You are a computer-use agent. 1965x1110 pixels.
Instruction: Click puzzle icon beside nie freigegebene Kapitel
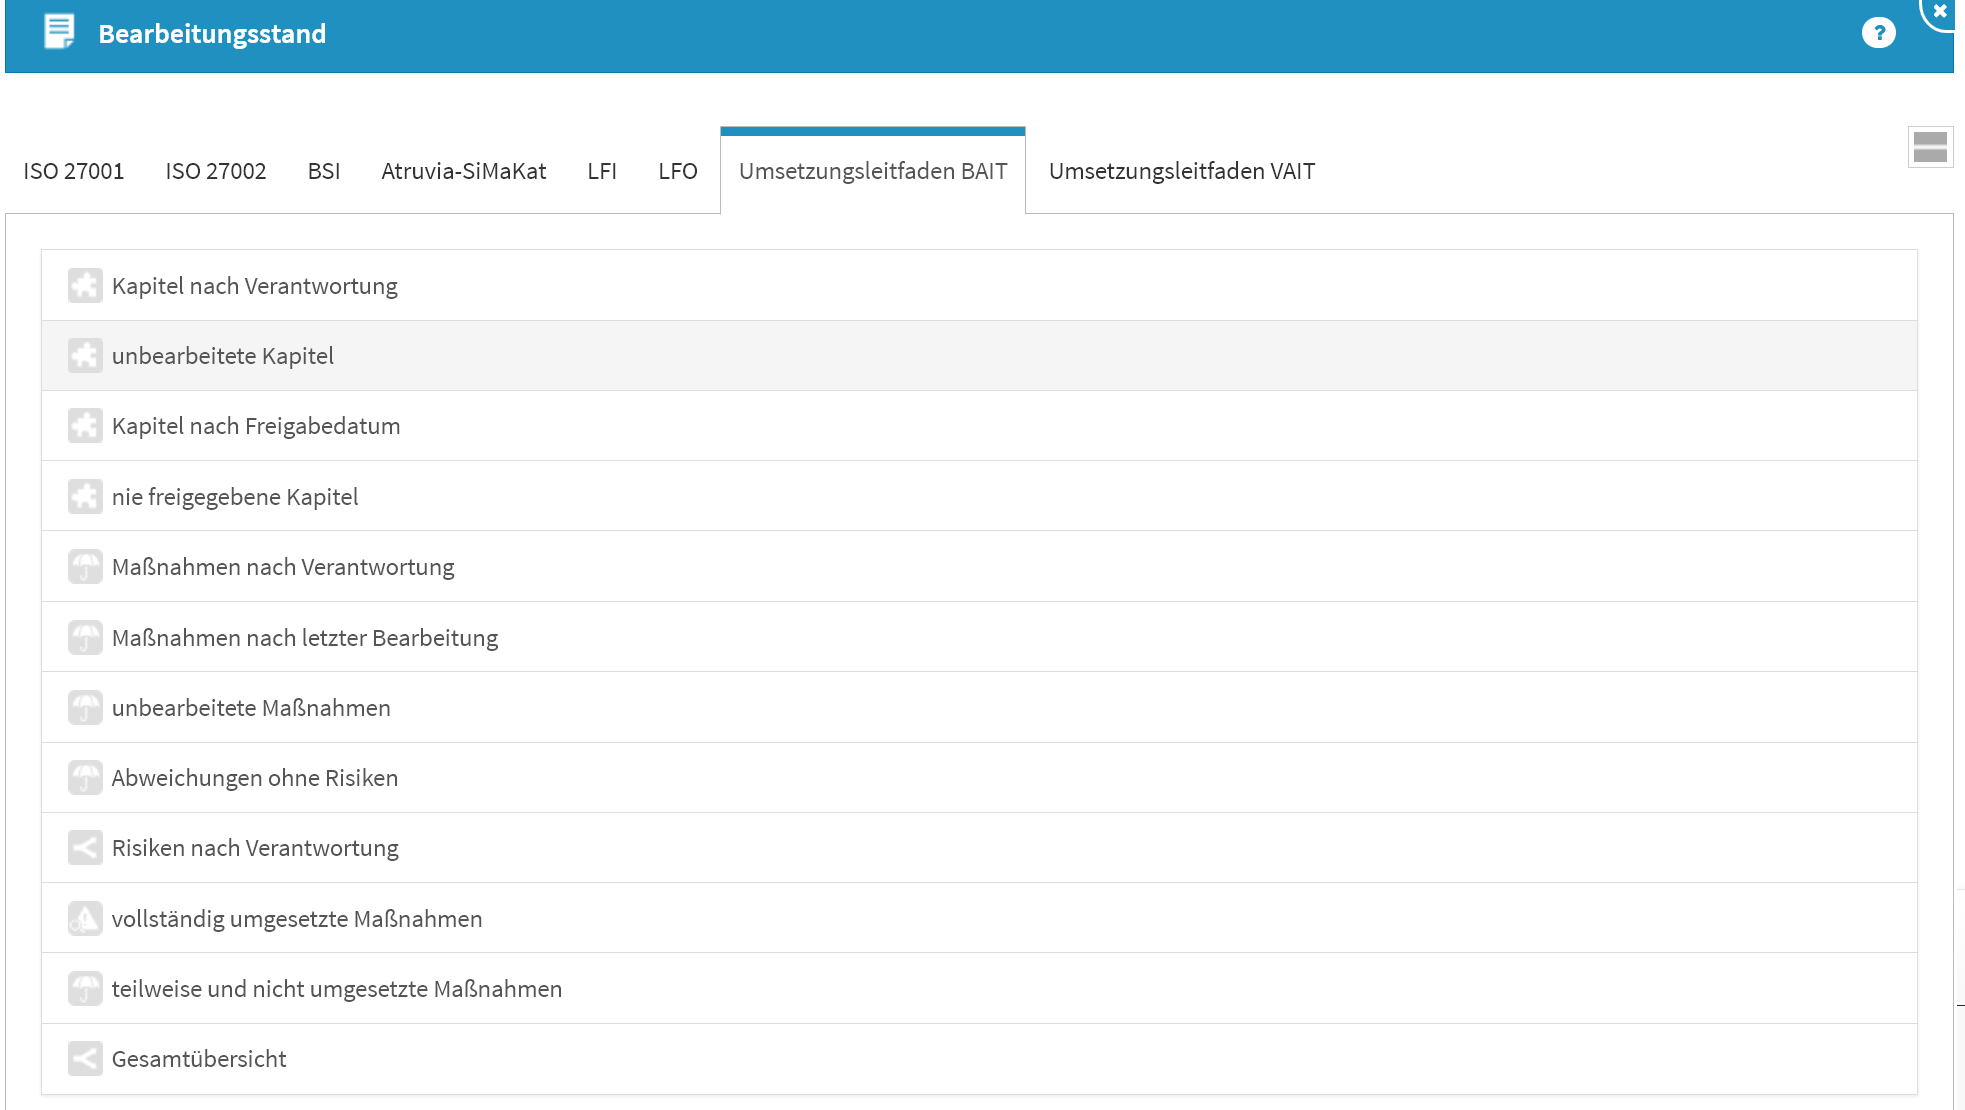pyautogui.click(x=85, y=497)
